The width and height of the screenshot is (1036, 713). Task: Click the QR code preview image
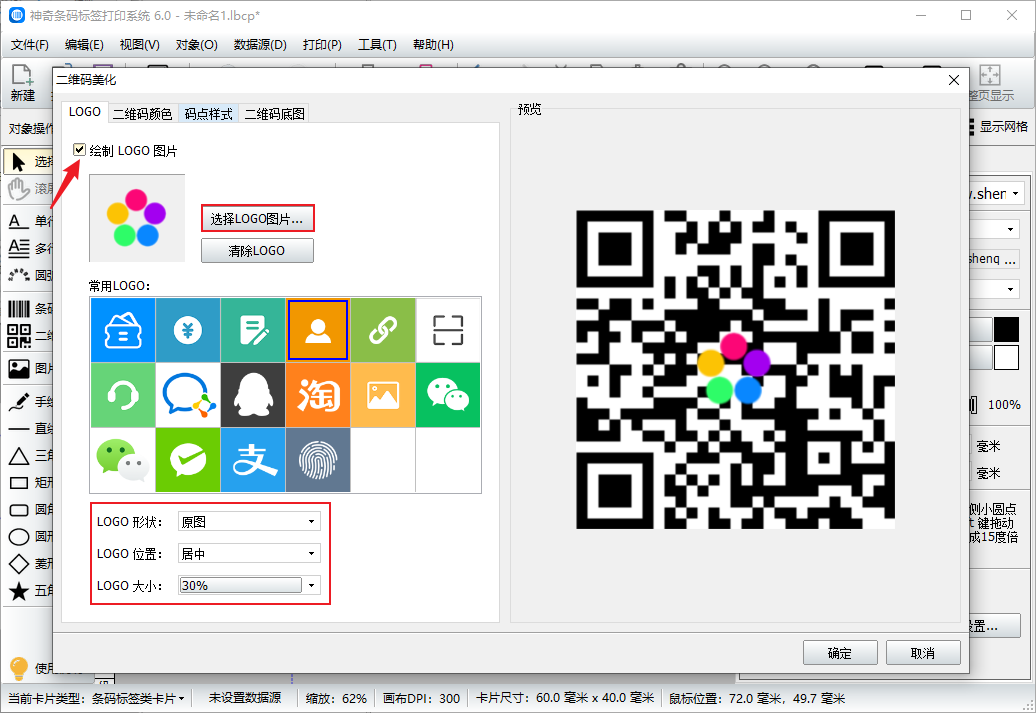(735, 369)
